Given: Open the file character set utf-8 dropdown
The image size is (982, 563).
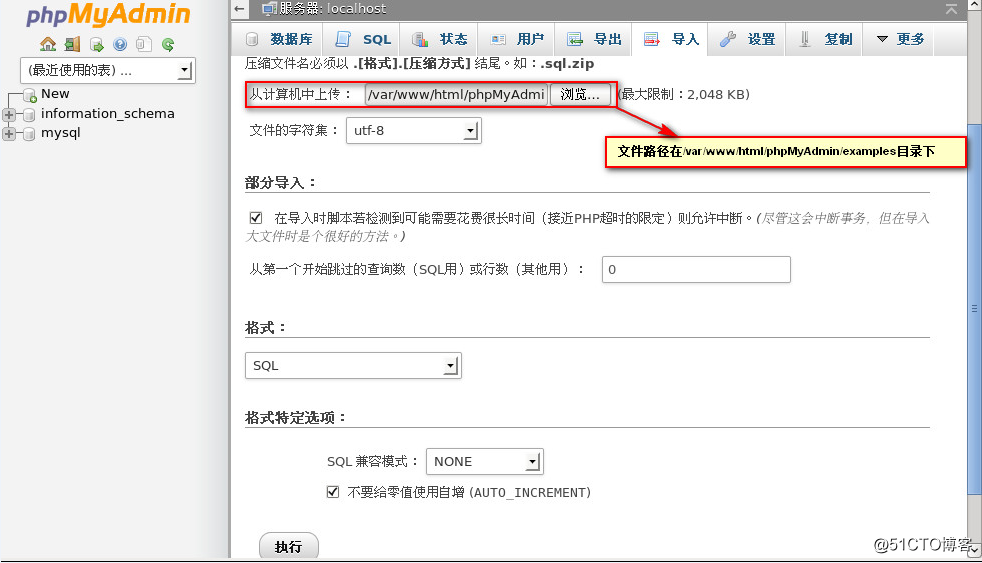Looking at the screenshot, I should pos(413,131).
